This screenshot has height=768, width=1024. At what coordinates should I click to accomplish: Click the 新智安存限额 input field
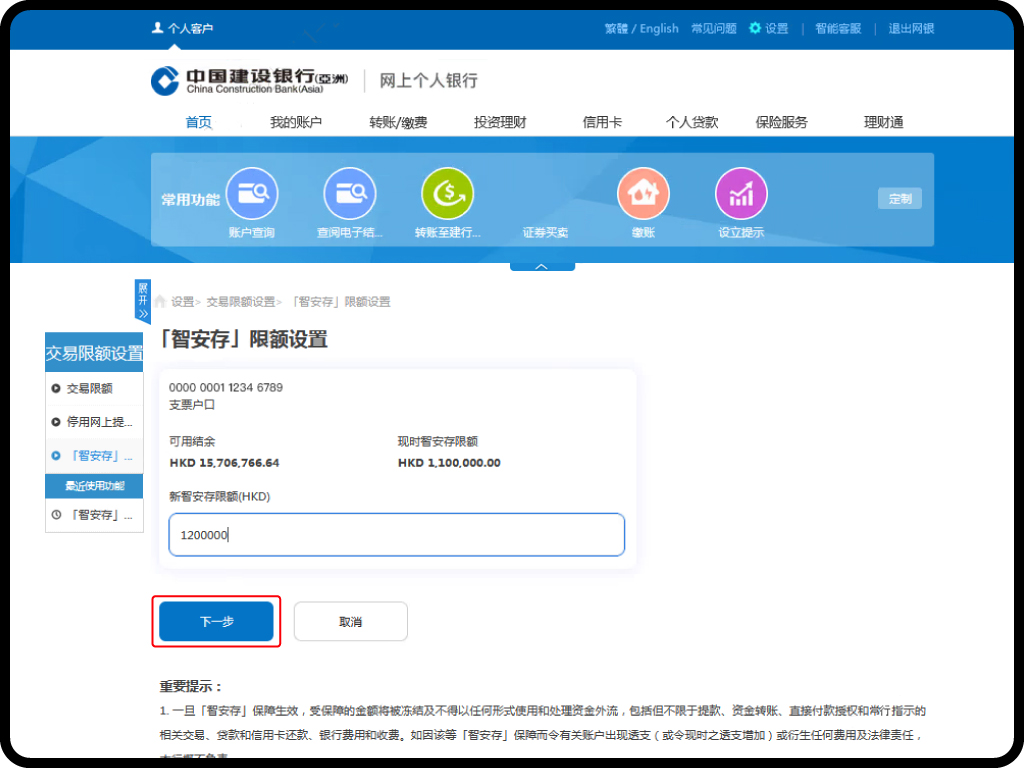click(x=397, y=535)
